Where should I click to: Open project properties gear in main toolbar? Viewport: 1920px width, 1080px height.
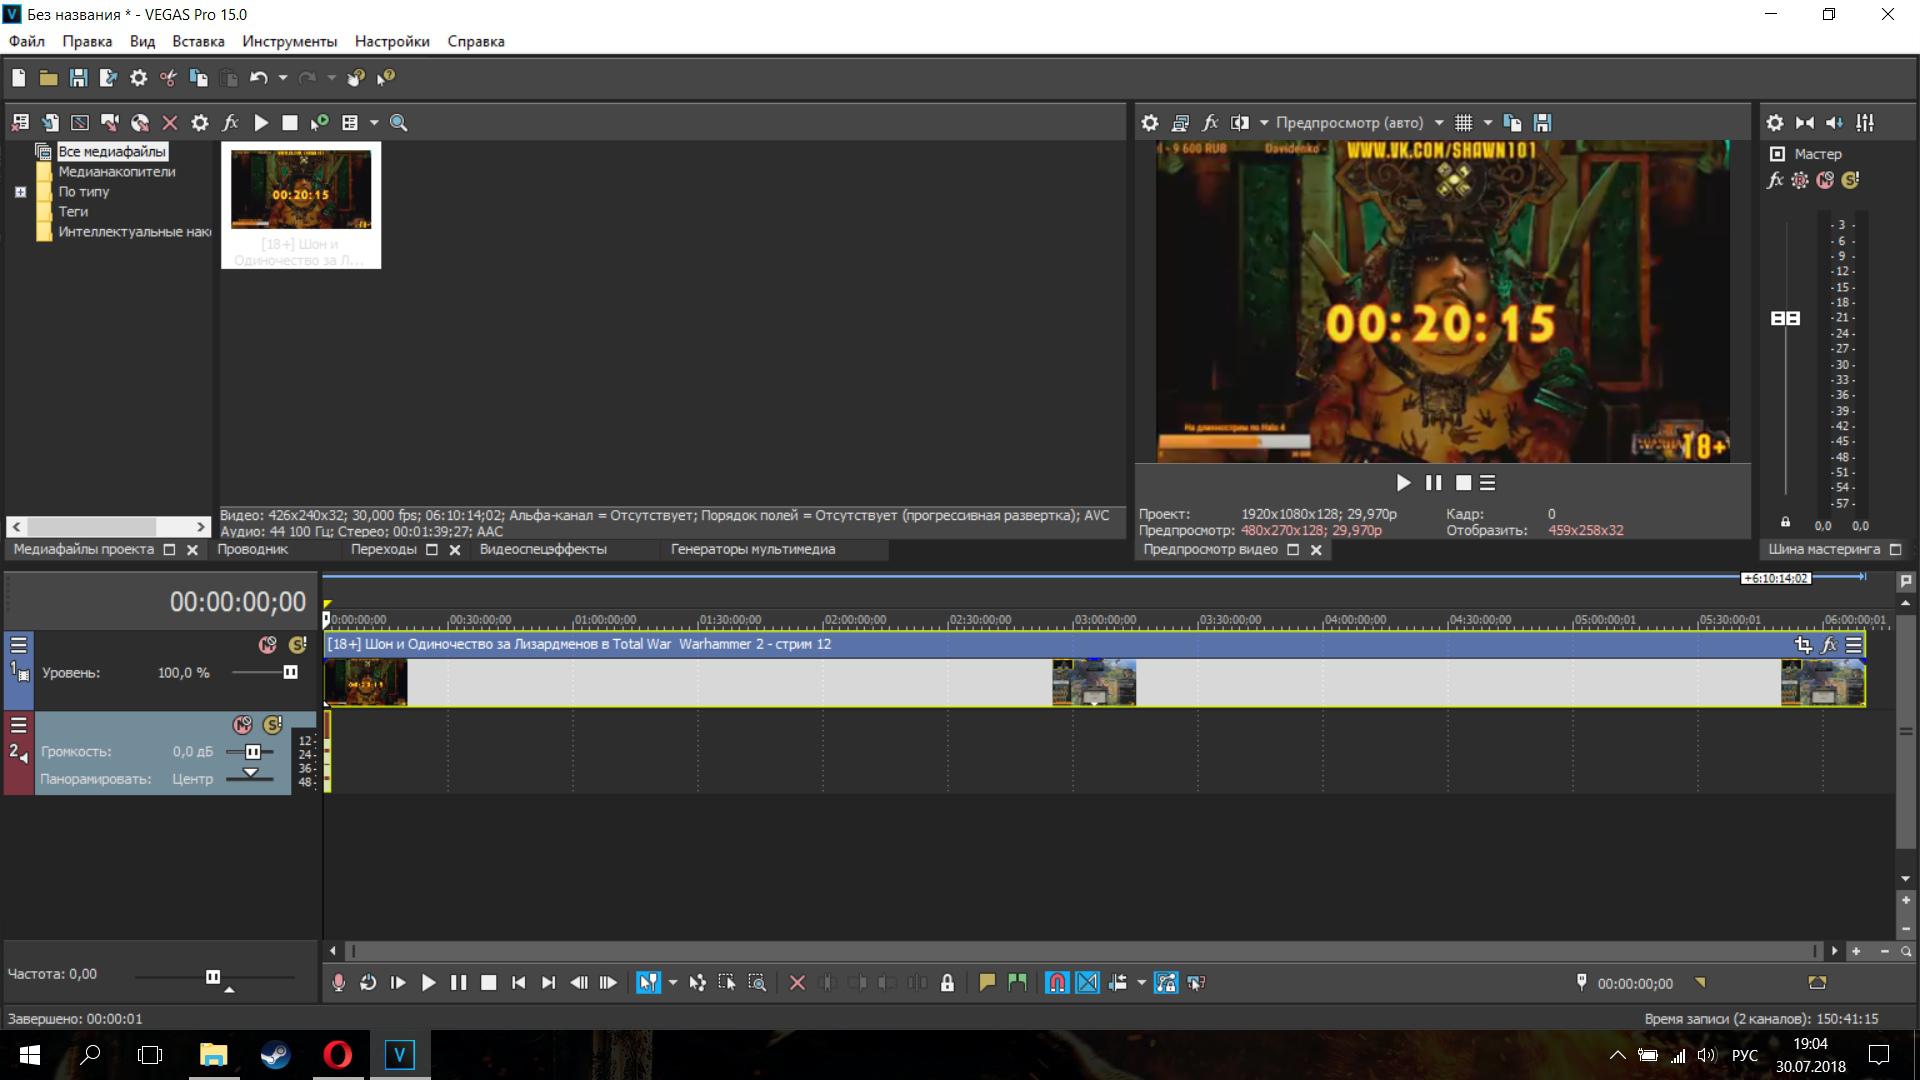point(138,78)
